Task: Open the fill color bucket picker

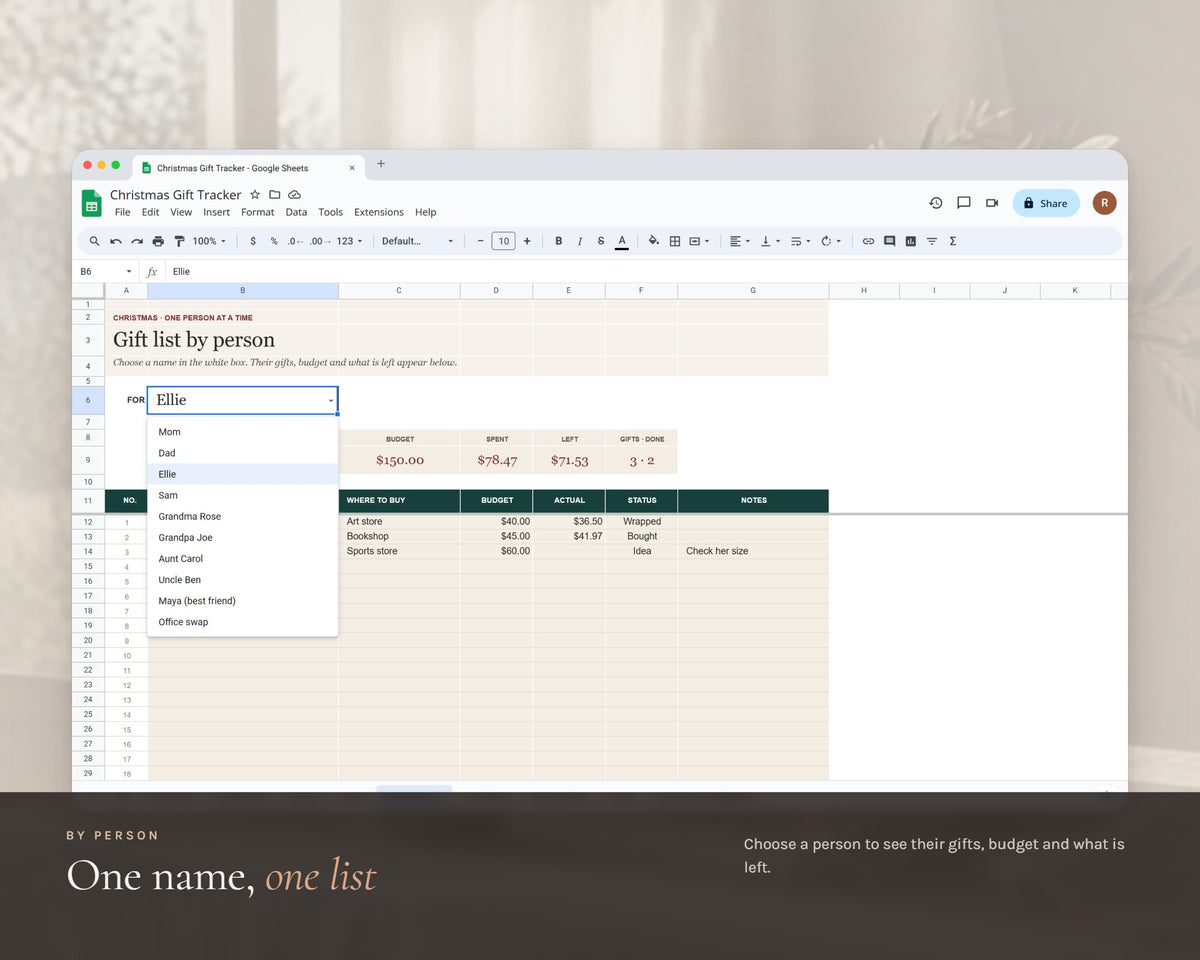Action: click(654, 241)
